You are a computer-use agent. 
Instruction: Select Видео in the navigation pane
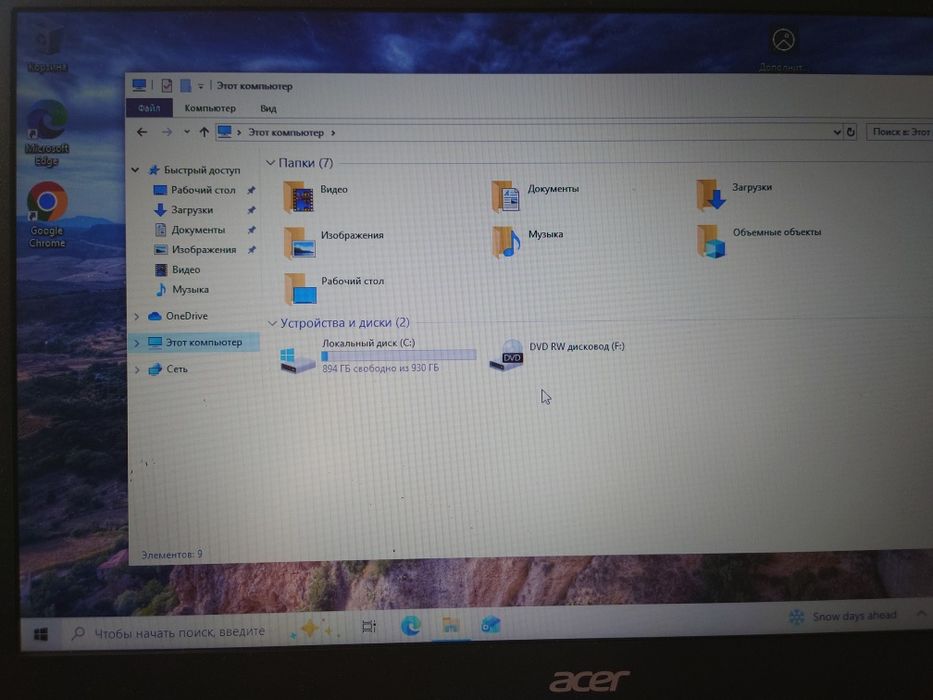pos(186,270)
